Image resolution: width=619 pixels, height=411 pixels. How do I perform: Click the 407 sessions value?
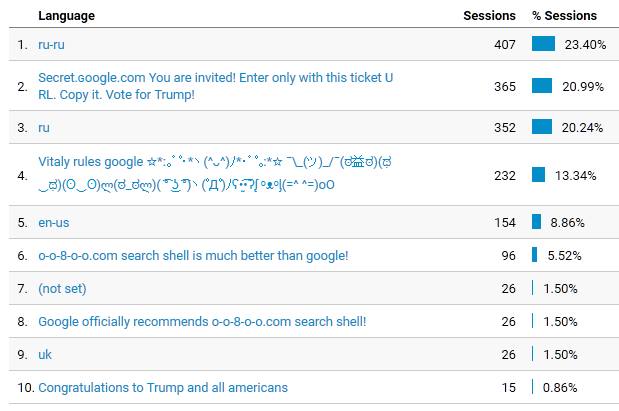coord(505,45)
